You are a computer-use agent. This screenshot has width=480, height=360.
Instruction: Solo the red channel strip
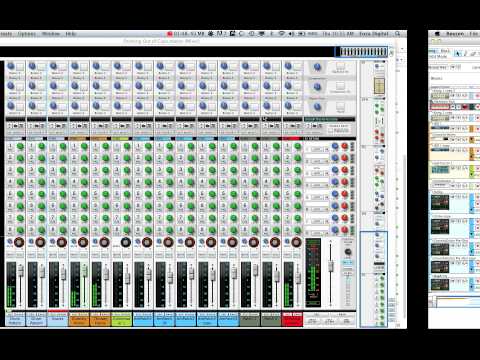[297, 255]
